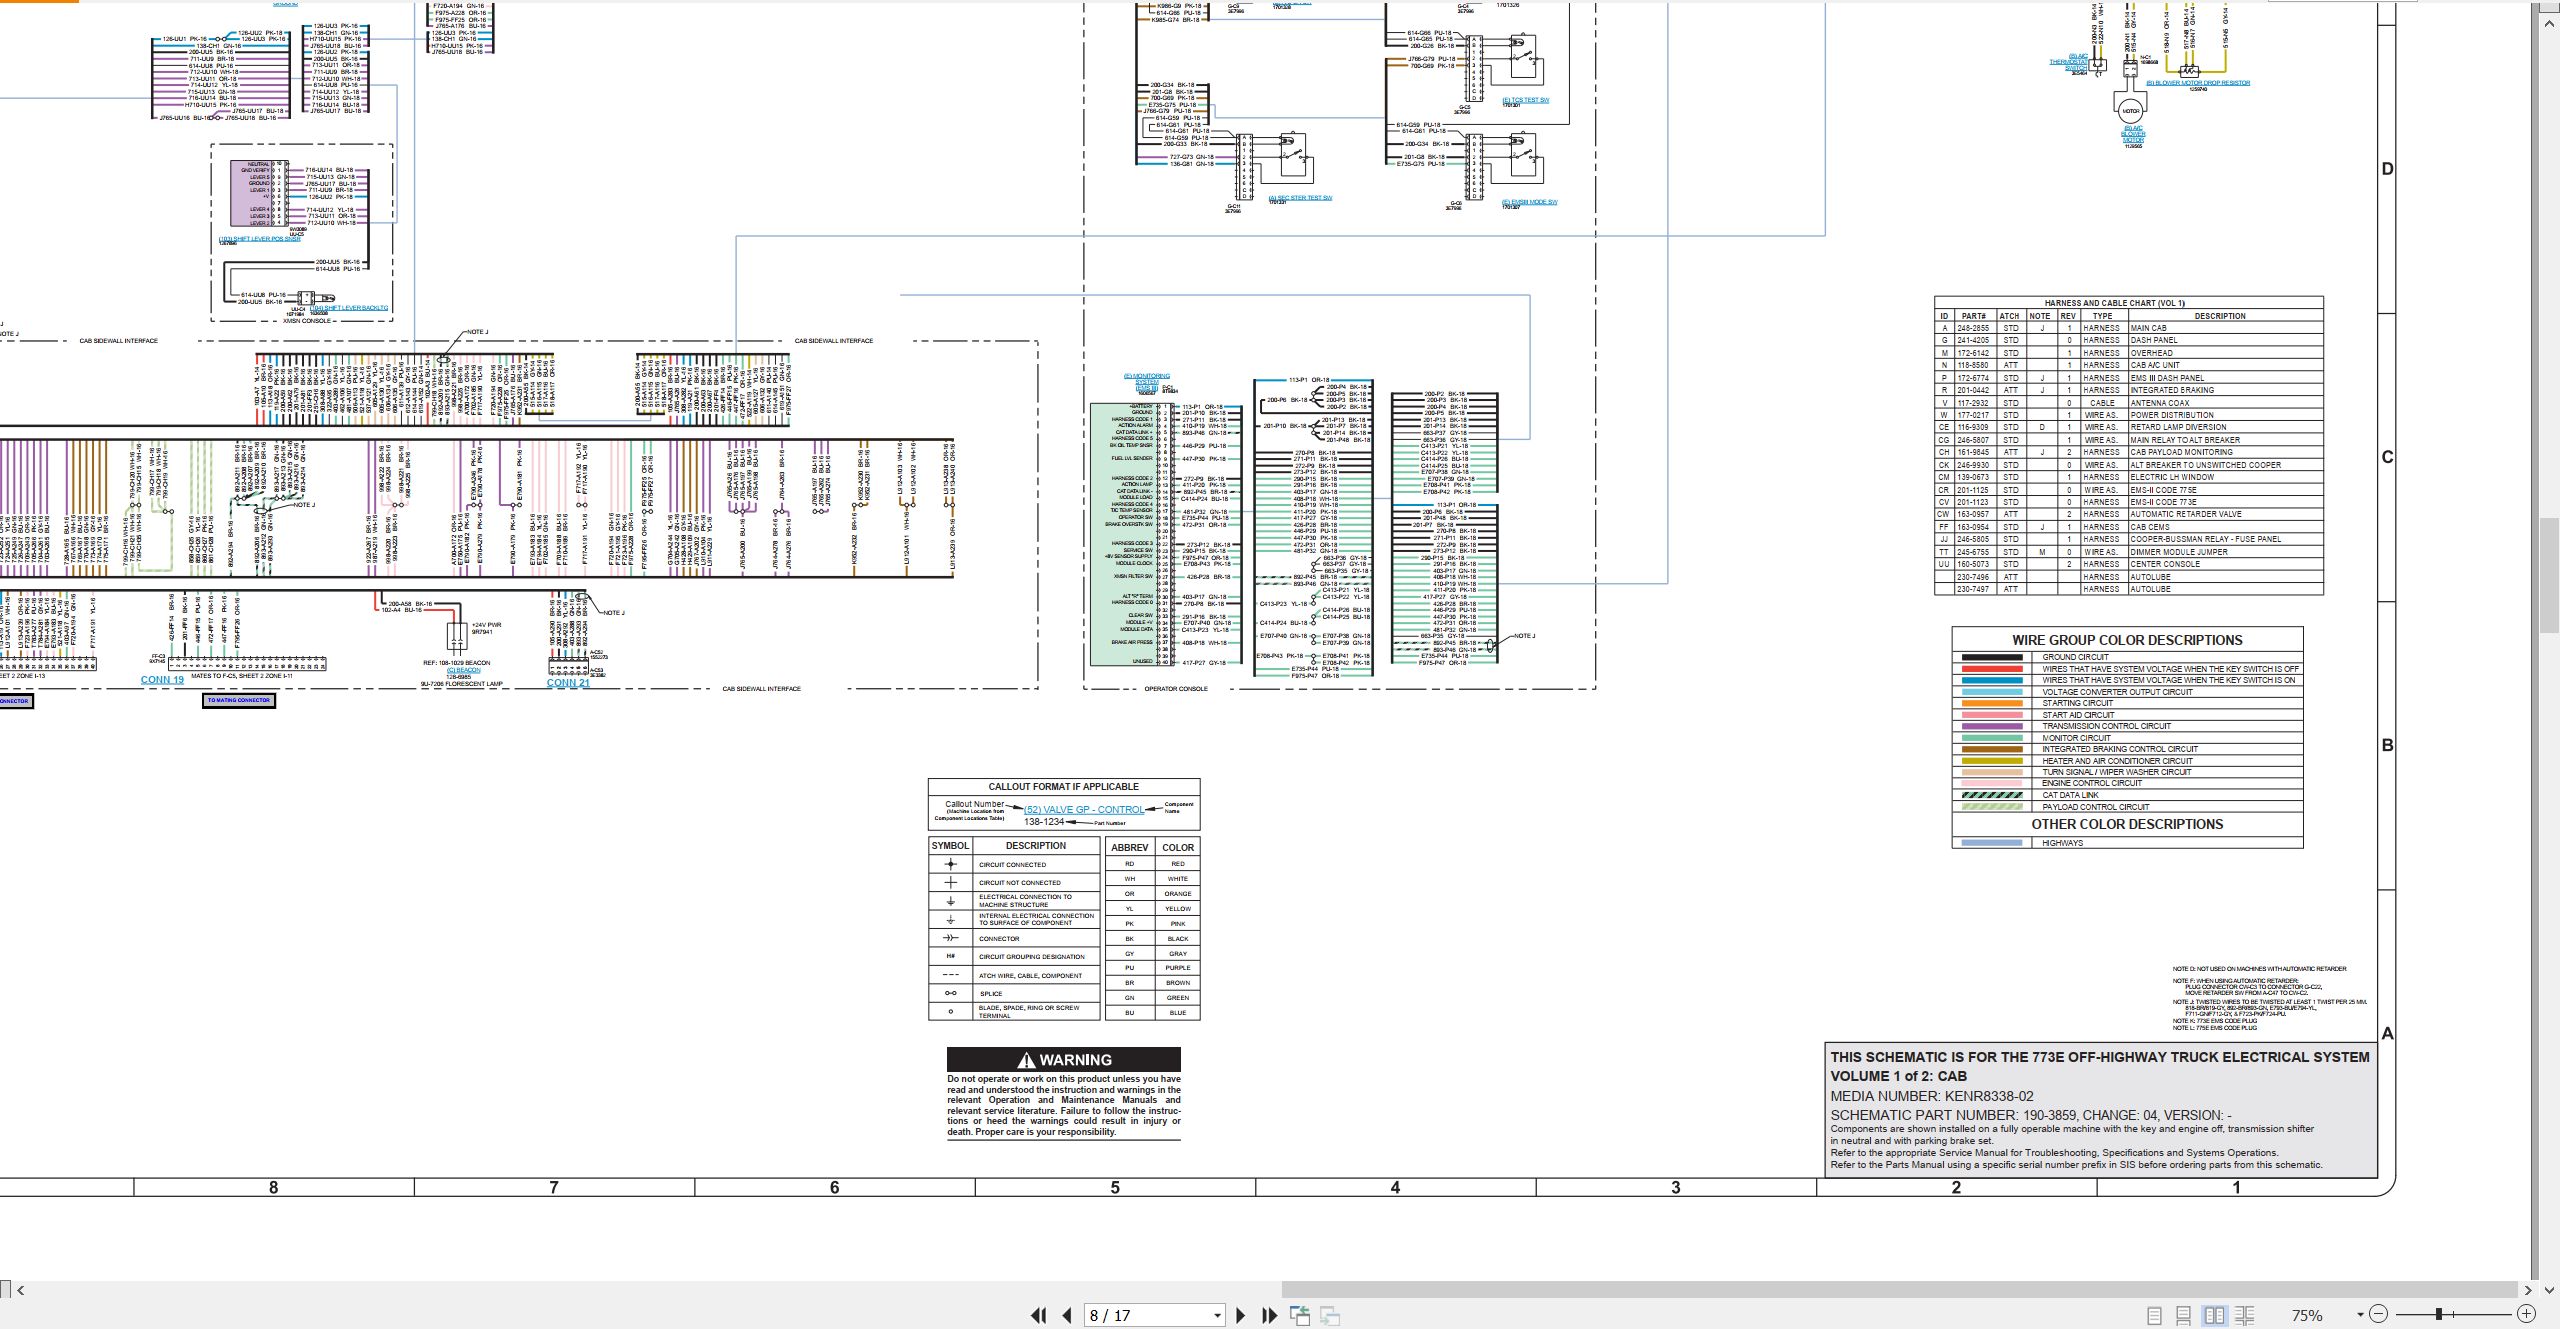Click the (A) SEC STER TEST SW link
The image size is (2560, 1329).
click(x=1300, y=198)
